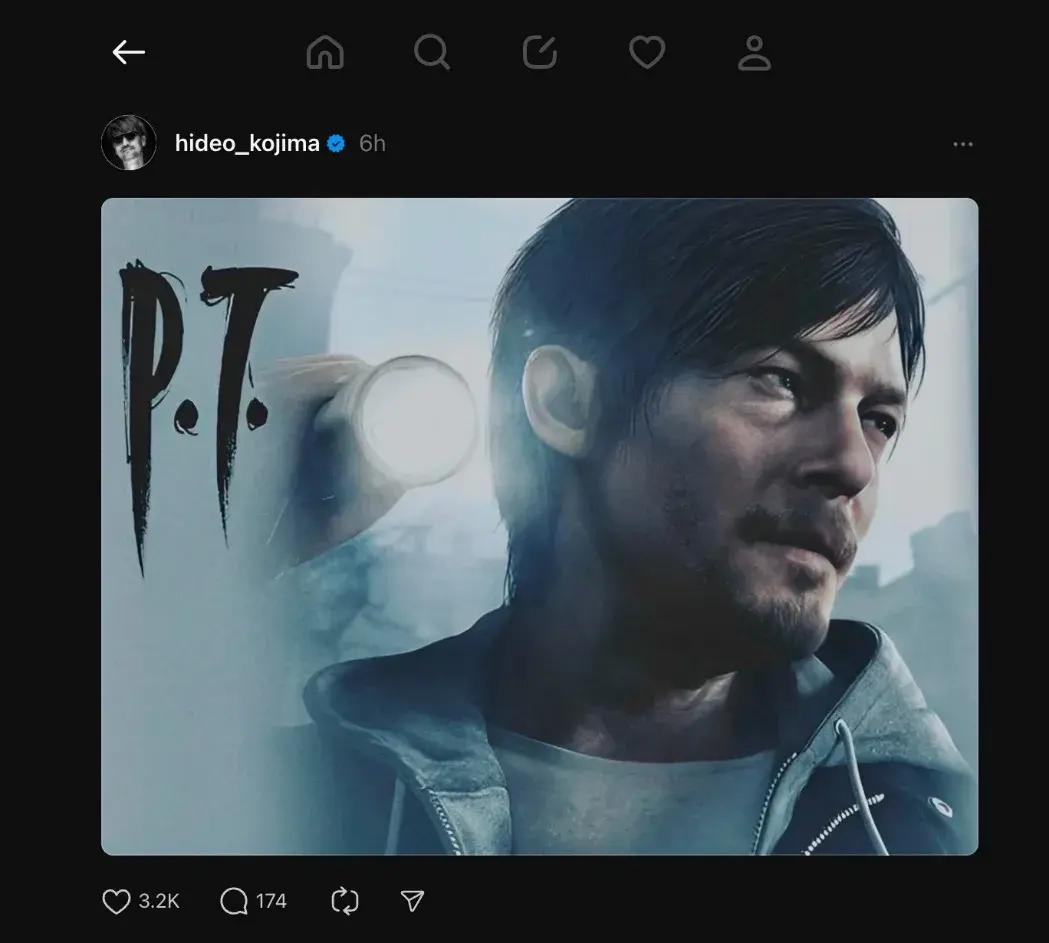Expand the post's three-dot more menu
Image resolution: width=1049 pixels, height=943 pixels.
pyautogui.click(x=963, y=144)
